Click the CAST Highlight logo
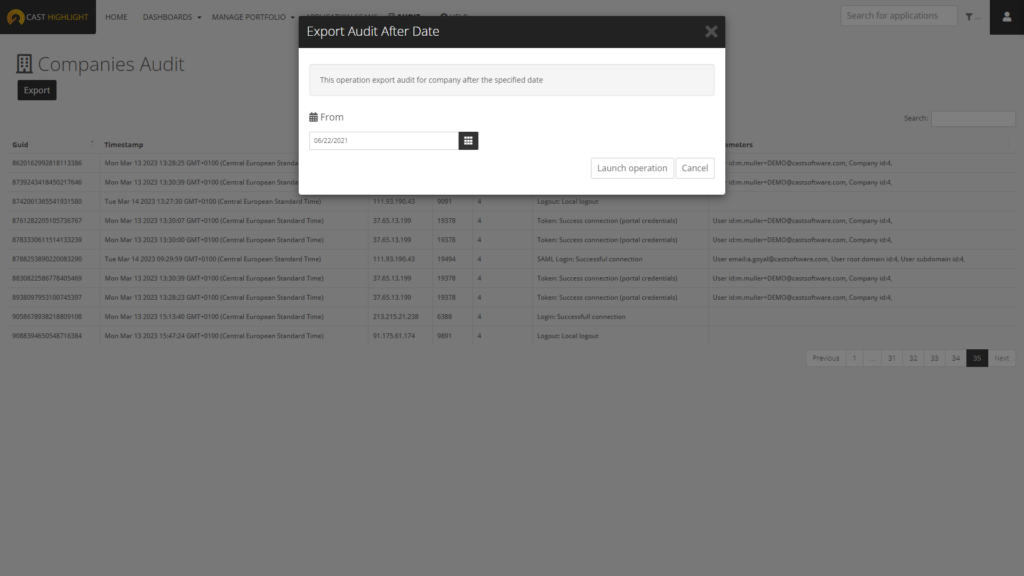The height and width of the screenshot is (576, 1024). pyautogui.click(x=48, y=17)
